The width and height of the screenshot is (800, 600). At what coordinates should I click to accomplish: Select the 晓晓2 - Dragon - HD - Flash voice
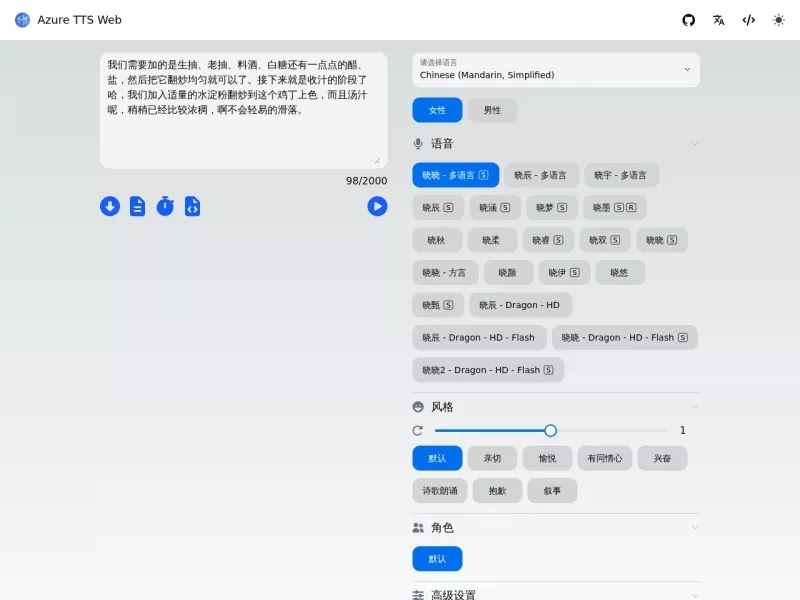[x=488, y=370]
